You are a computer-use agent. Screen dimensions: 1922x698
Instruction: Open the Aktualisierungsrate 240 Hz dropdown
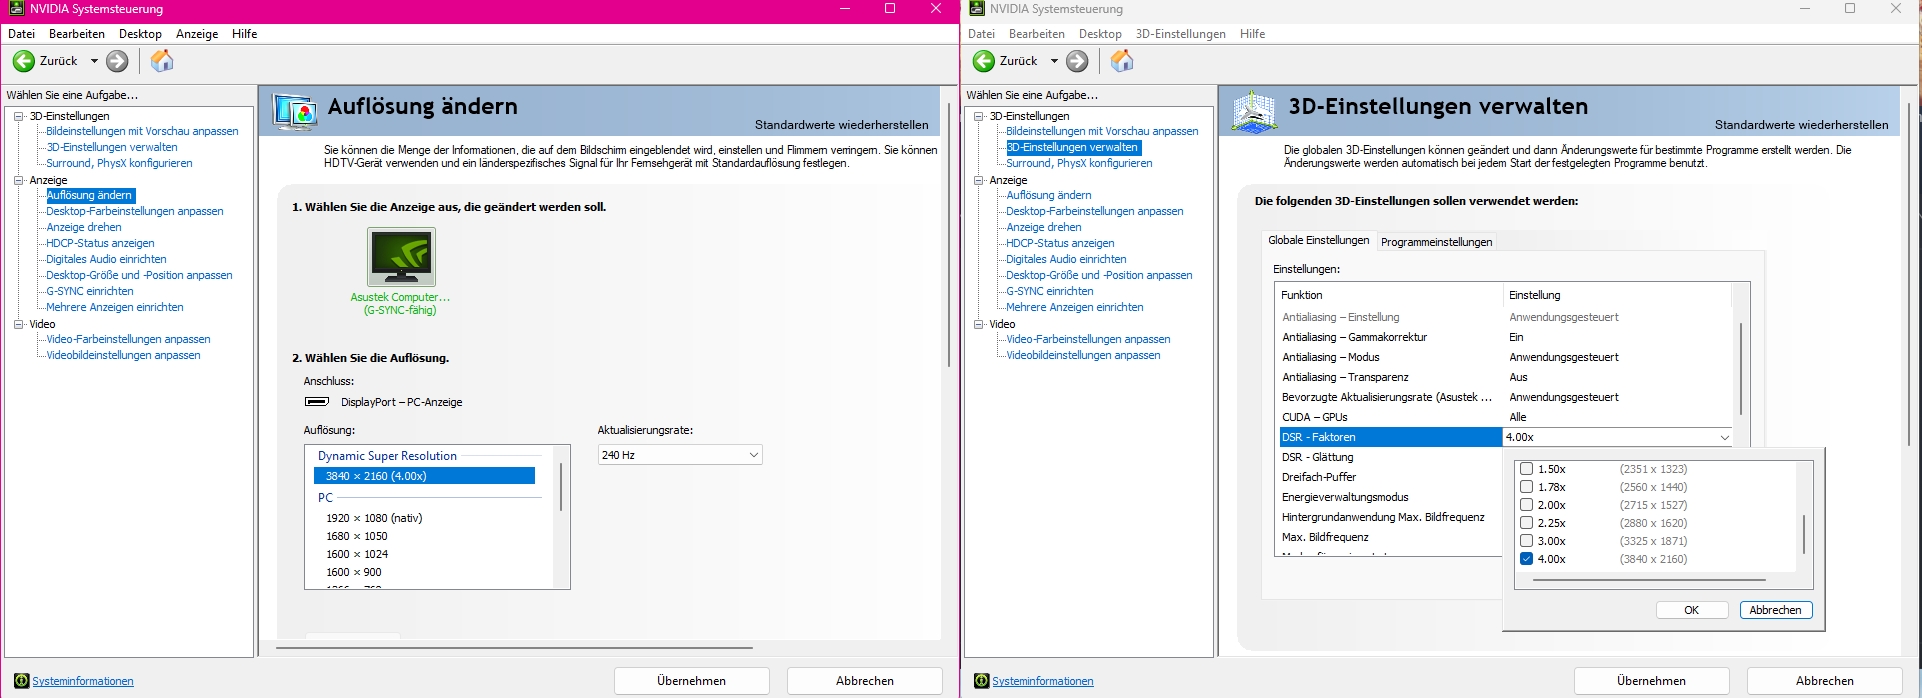tap(680, 455)
